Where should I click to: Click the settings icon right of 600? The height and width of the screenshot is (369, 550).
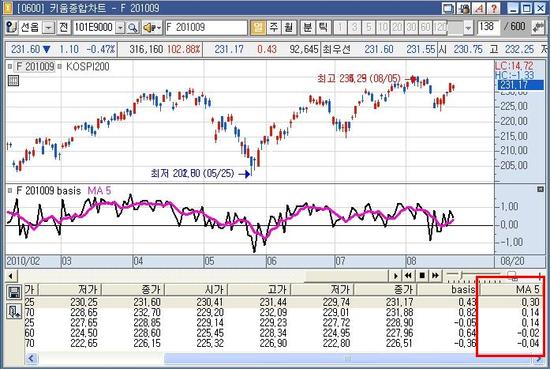coord(538,27)
